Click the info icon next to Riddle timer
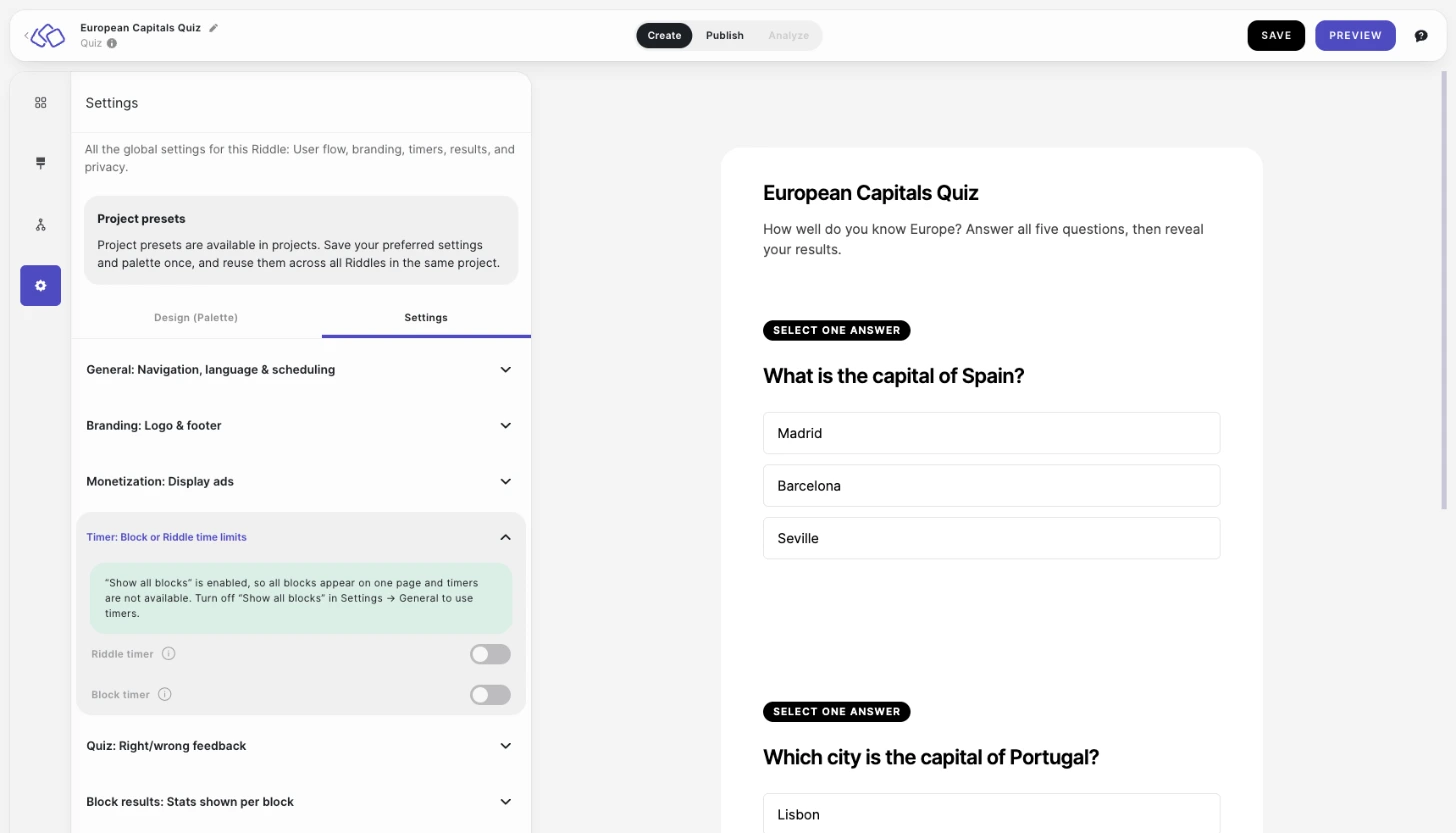Viewport: 1456px width, 833px height. (x=169, y=654)
